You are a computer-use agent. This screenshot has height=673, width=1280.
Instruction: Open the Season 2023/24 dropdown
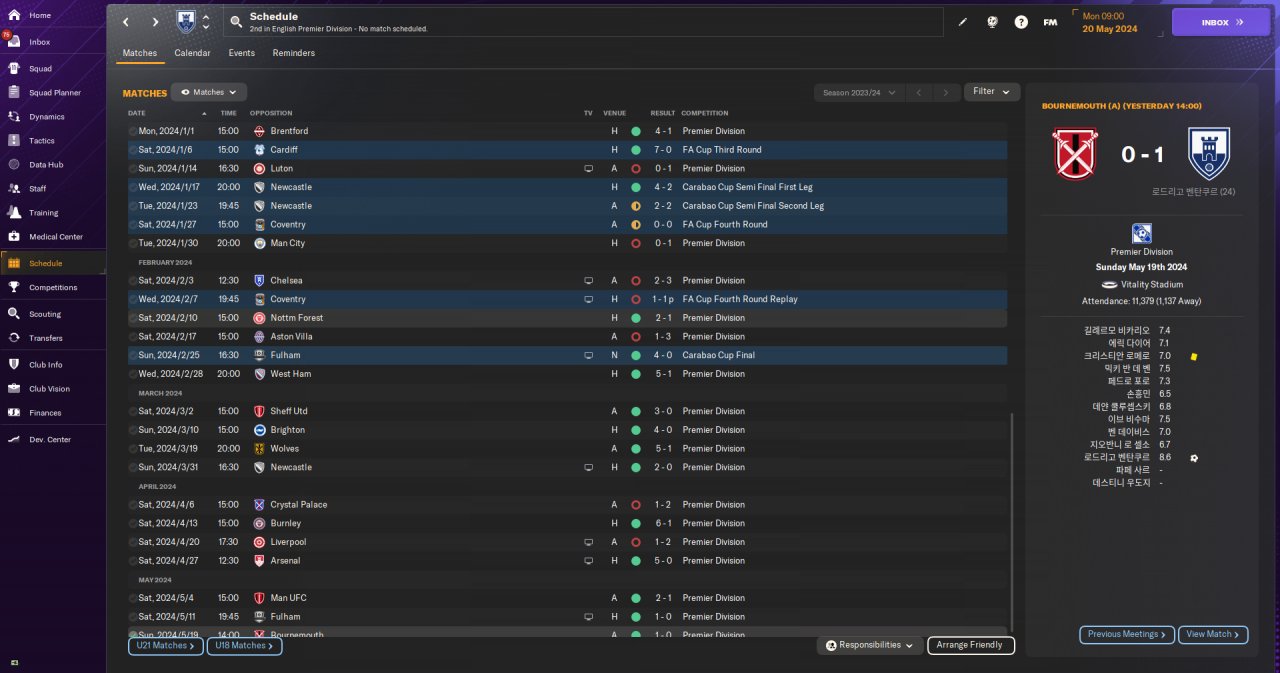(859, 92)
